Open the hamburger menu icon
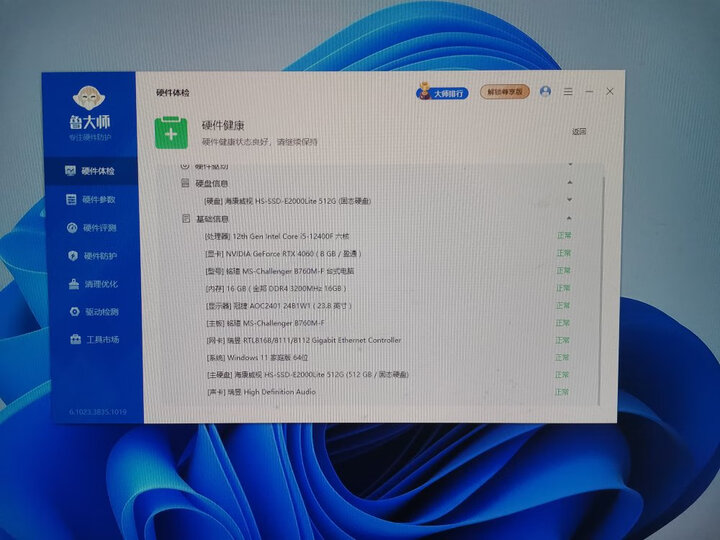The width and height of the screenshot is (720, 540). [568, 92]
